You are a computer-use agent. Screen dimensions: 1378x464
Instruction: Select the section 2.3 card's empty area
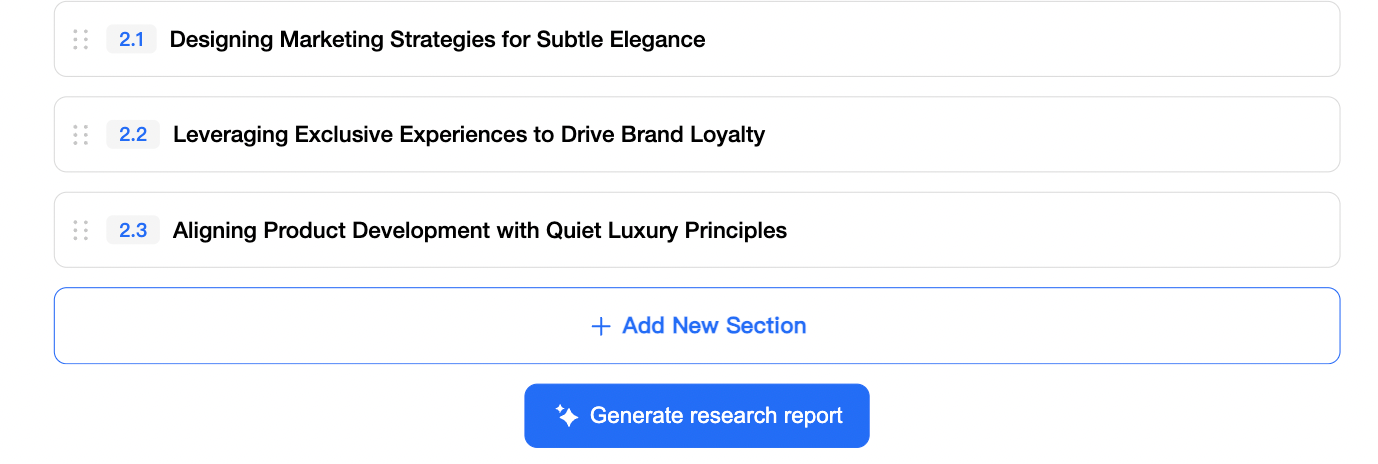click(x=1060, y=231)
